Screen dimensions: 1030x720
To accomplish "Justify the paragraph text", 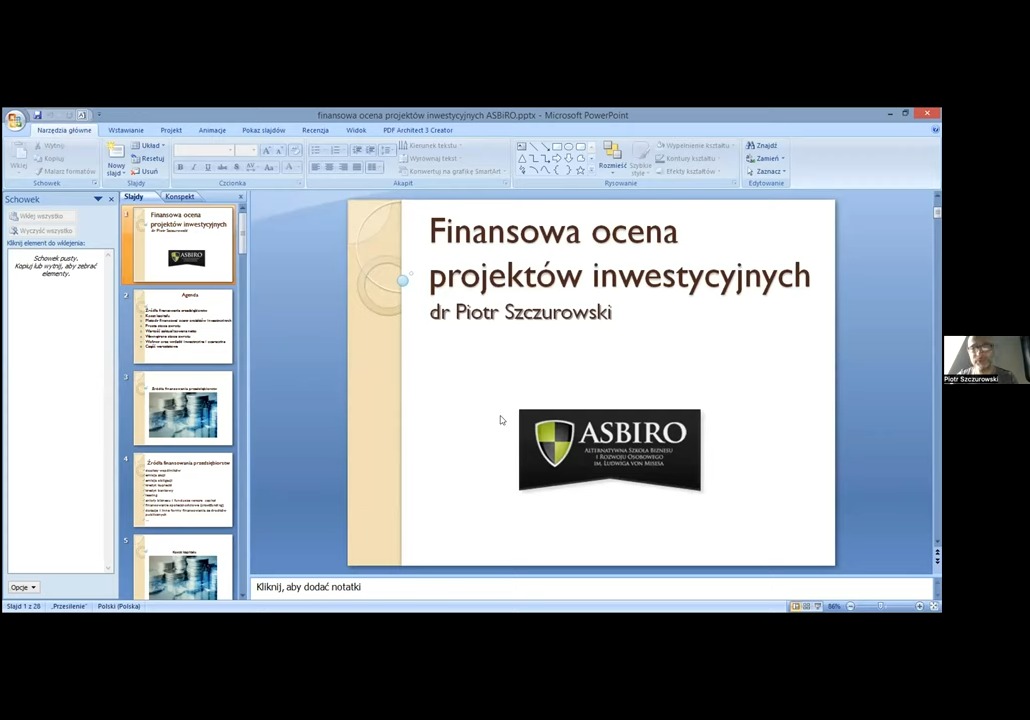I will pos(357,168).
